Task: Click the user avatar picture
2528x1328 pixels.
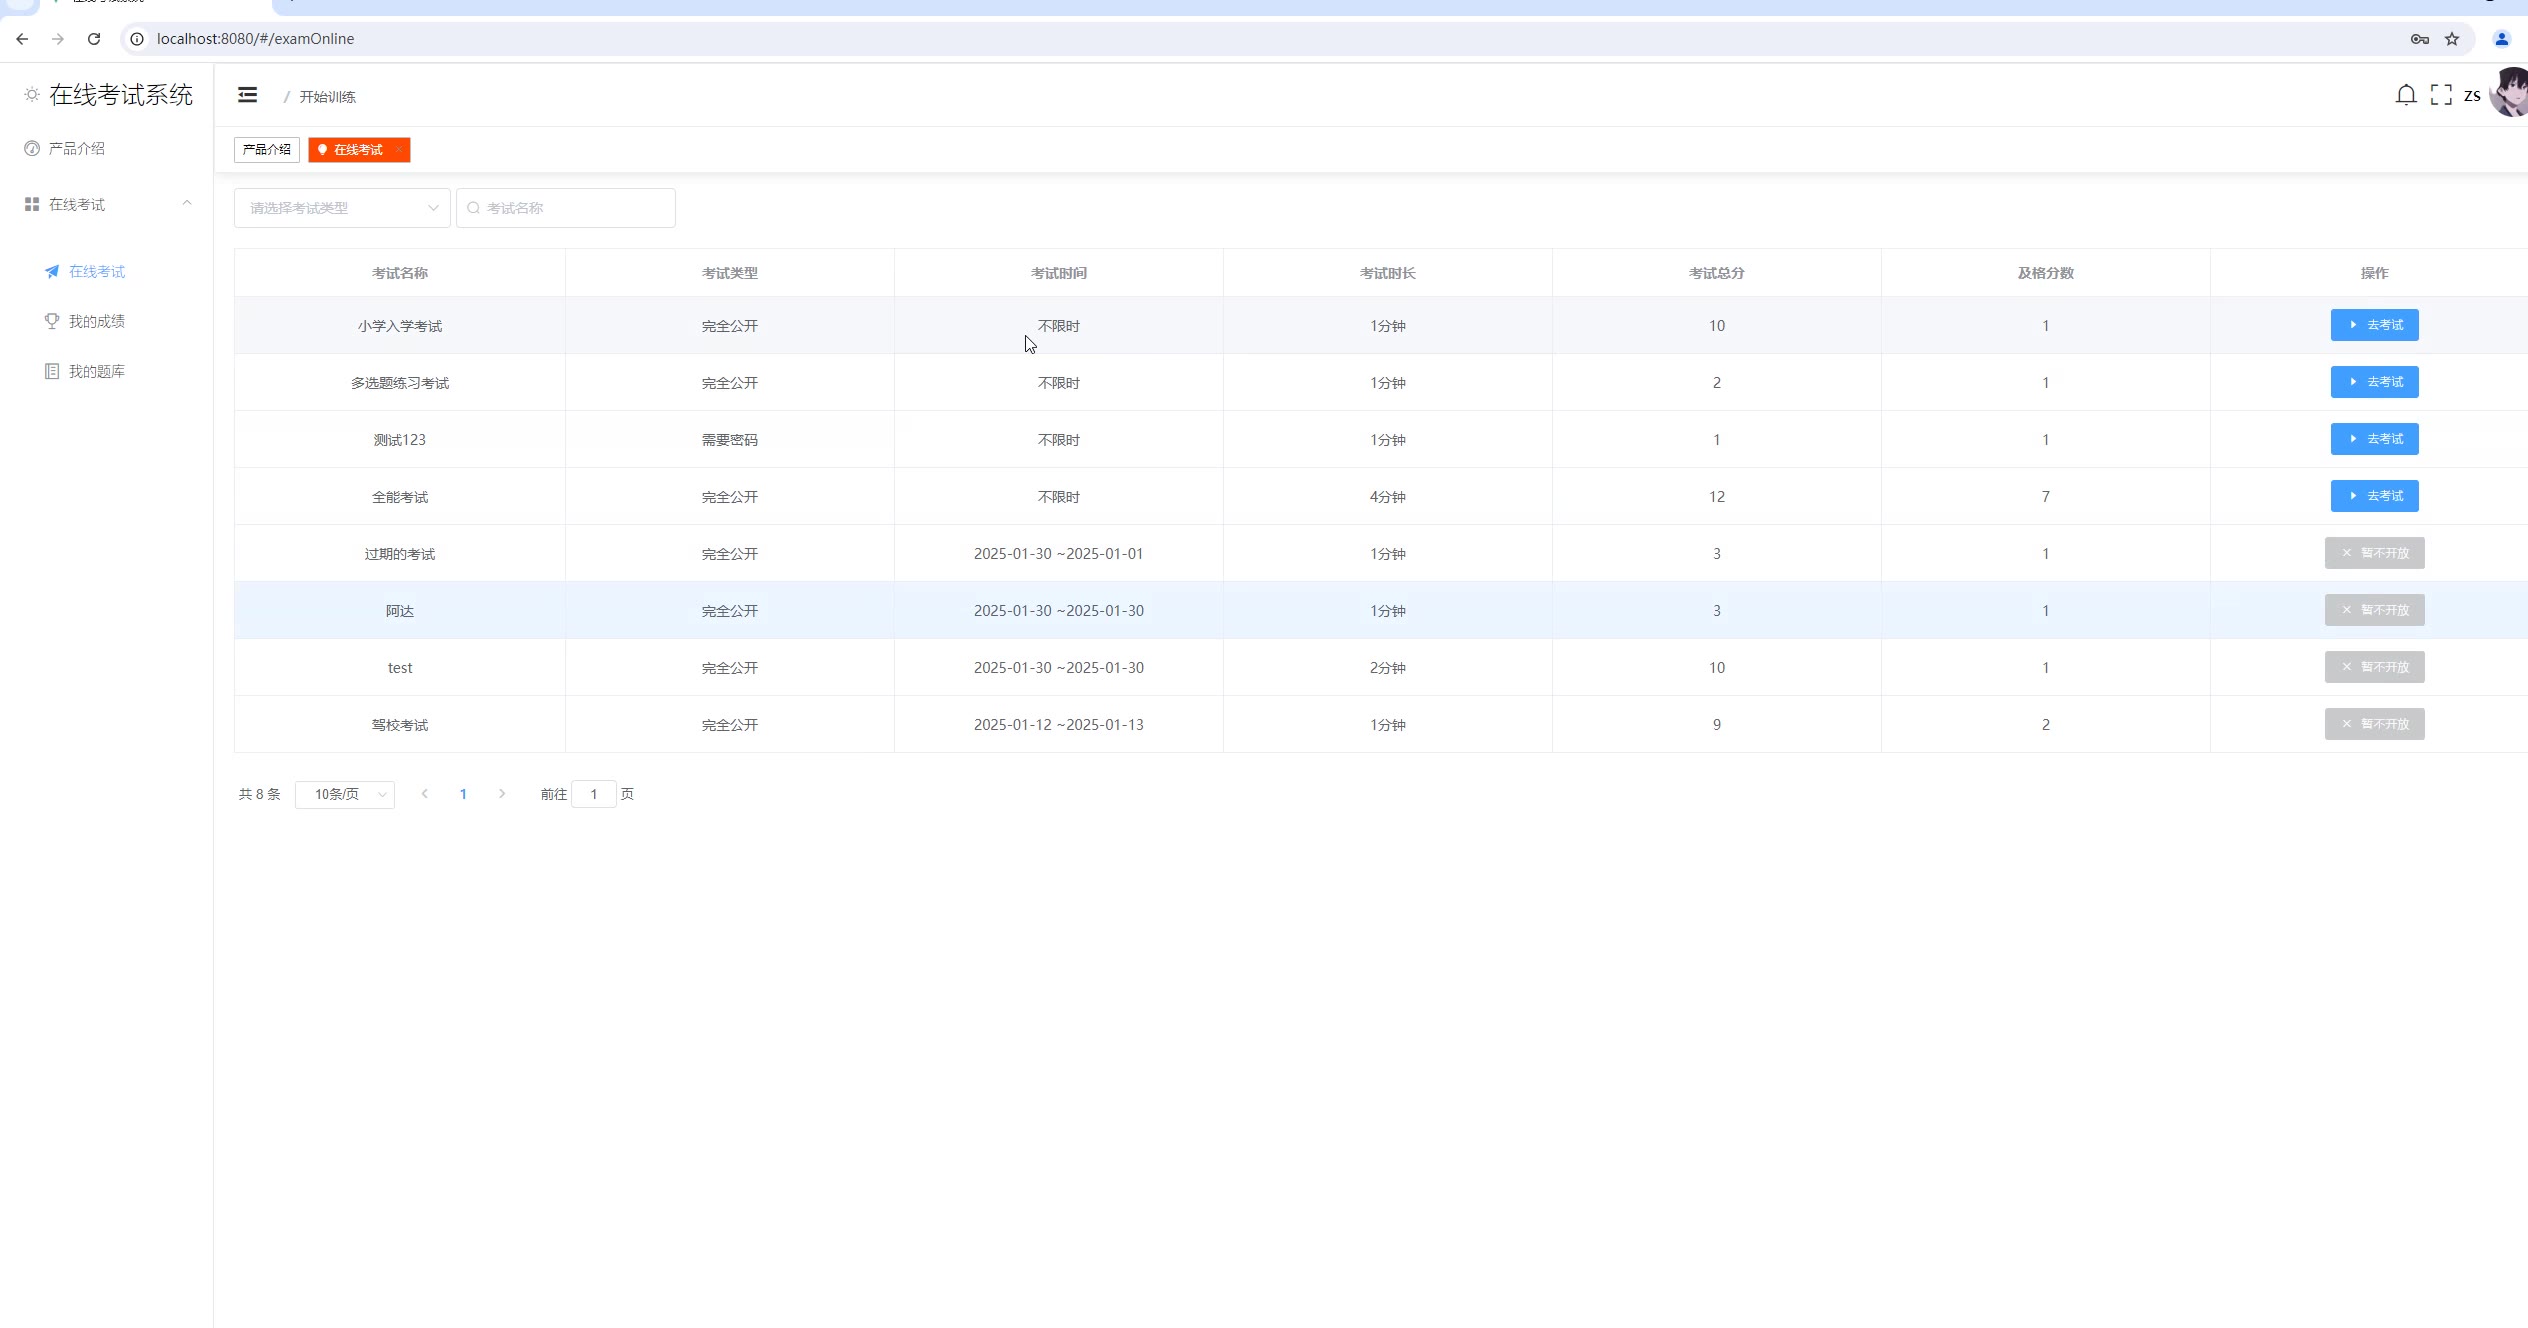Action: [2510, 93]
